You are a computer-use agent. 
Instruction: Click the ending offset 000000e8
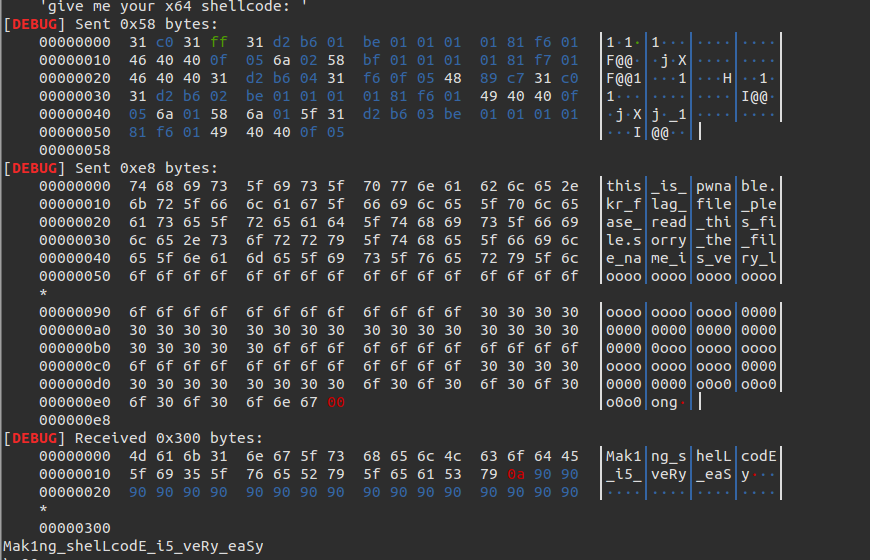75,420
